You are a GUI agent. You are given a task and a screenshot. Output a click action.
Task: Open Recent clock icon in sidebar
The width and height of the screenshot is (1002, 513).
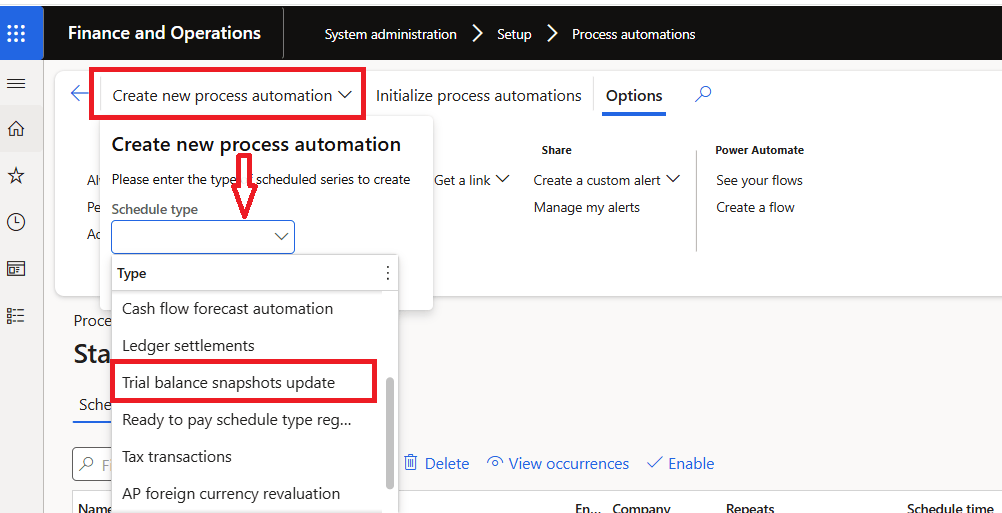(15, 222)
